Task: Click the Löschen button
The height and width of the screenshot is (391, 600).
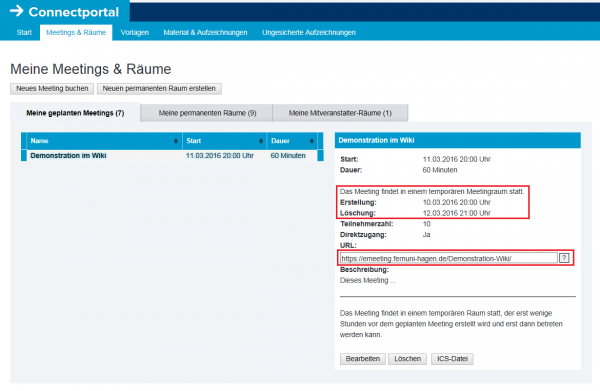Action: pos(408,359)
